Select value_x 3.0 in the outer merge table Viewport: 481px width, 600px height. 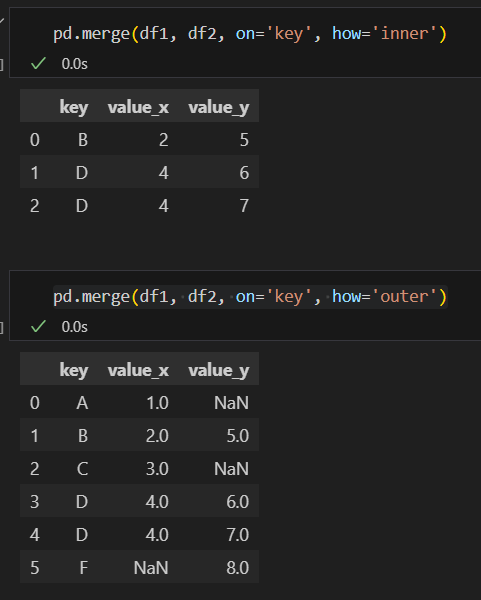[157, 469]
